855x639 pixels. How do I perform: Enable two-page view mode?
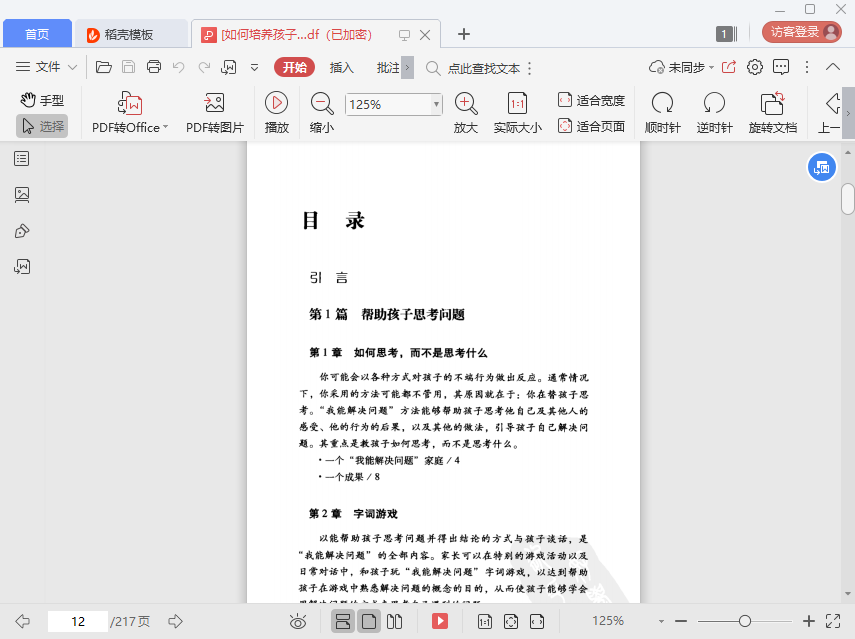tap(394, 622)
